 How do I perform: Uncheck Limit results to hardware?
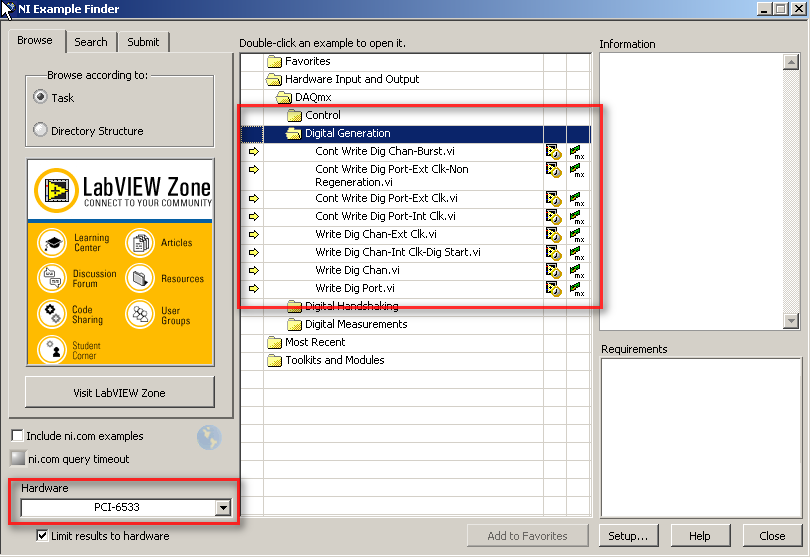tap(42, 536)
